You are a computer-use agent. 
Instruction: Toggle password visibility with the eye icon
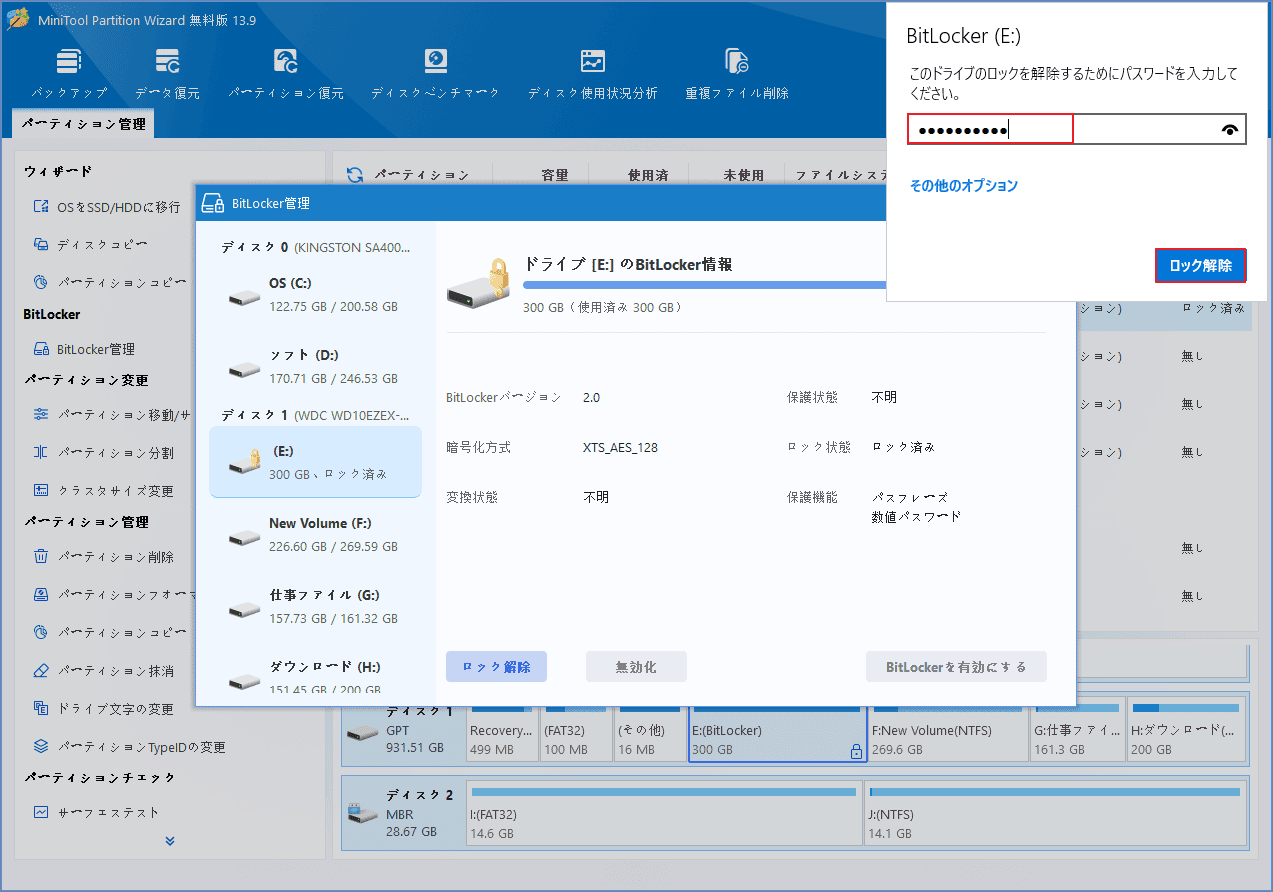click(x=1230, y=129)
